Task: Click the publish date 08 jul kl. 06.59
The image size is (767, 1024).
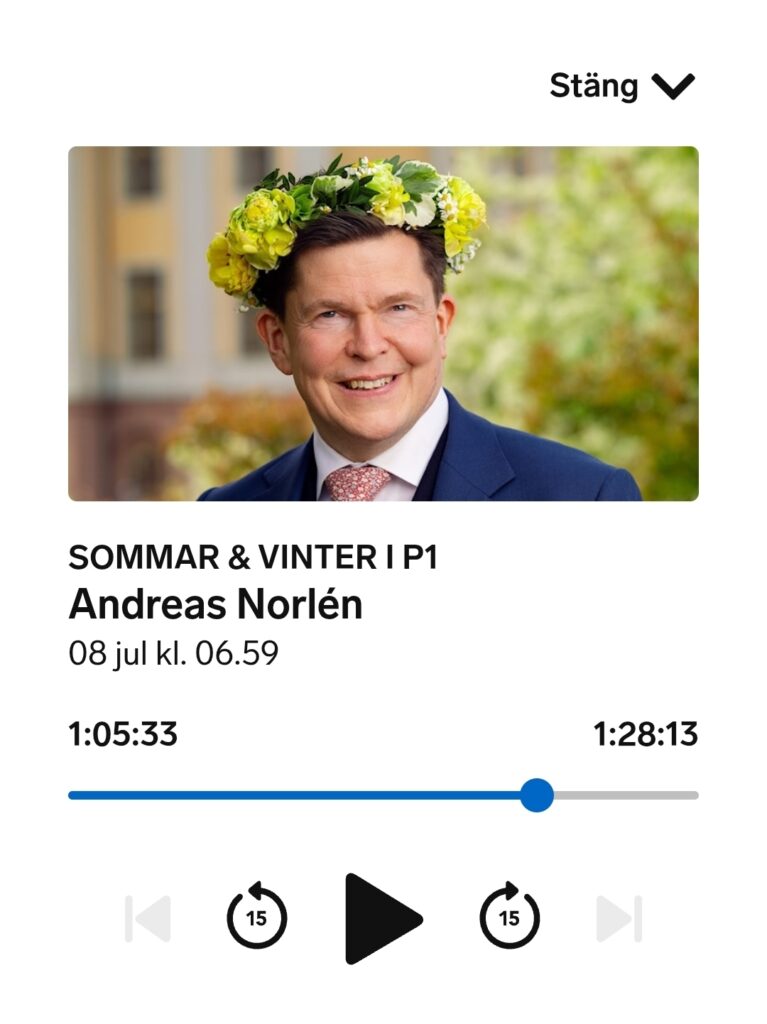Action: click(x=174, y=653)
